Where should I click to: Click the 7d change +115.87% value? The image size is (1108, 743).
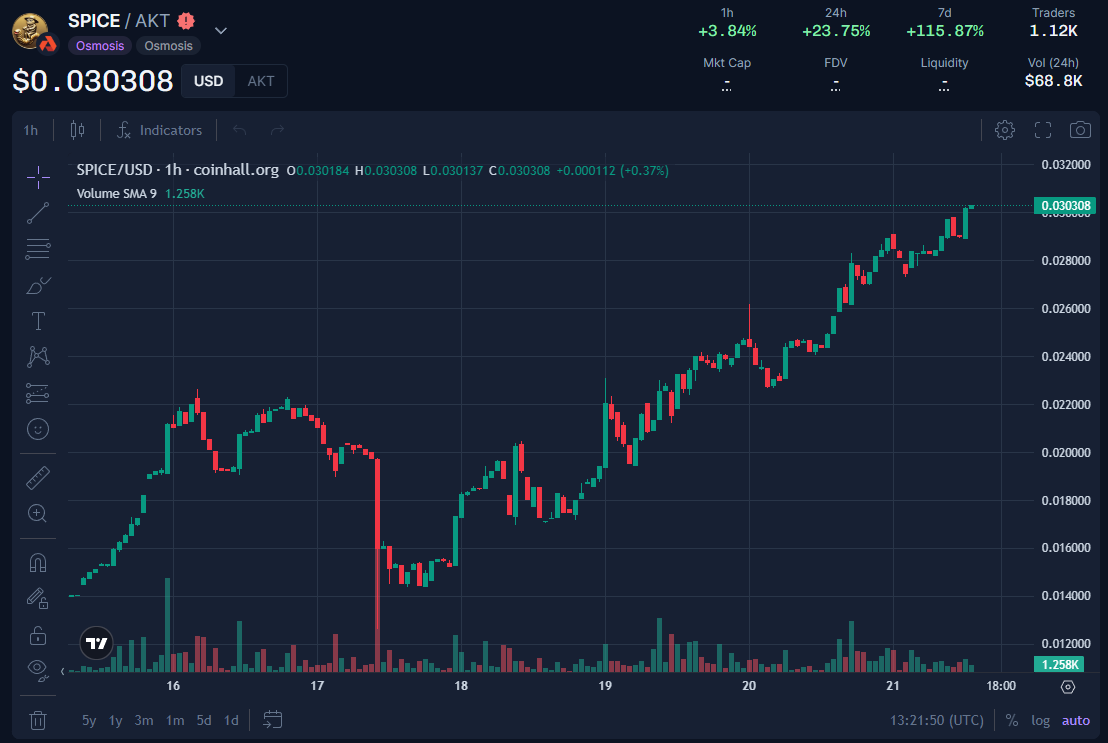coord(945,31)
